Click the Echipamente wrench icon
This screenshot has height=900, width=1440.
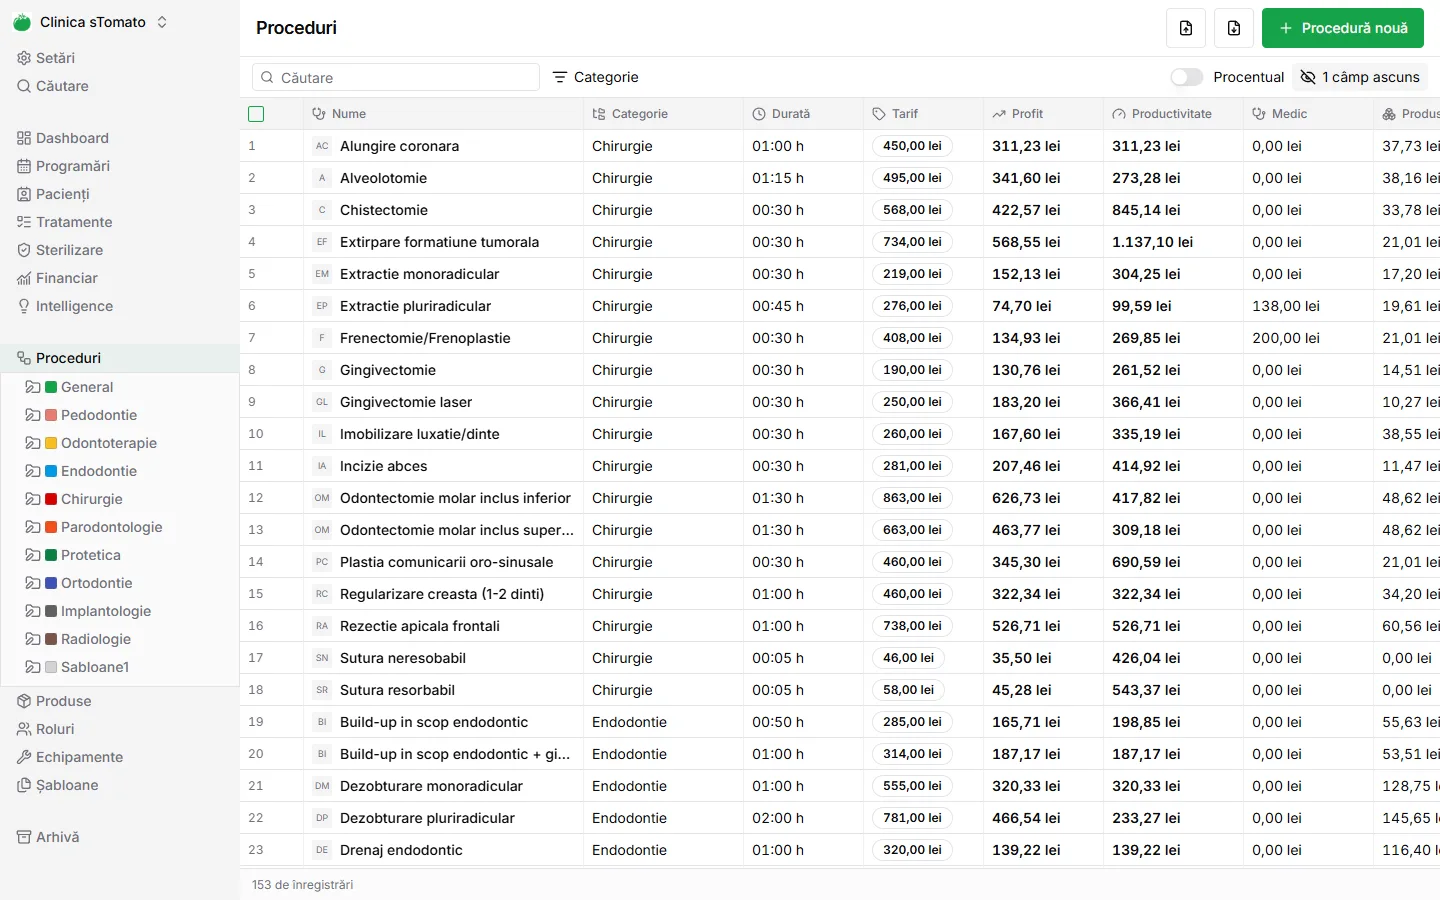coord(24,757)
